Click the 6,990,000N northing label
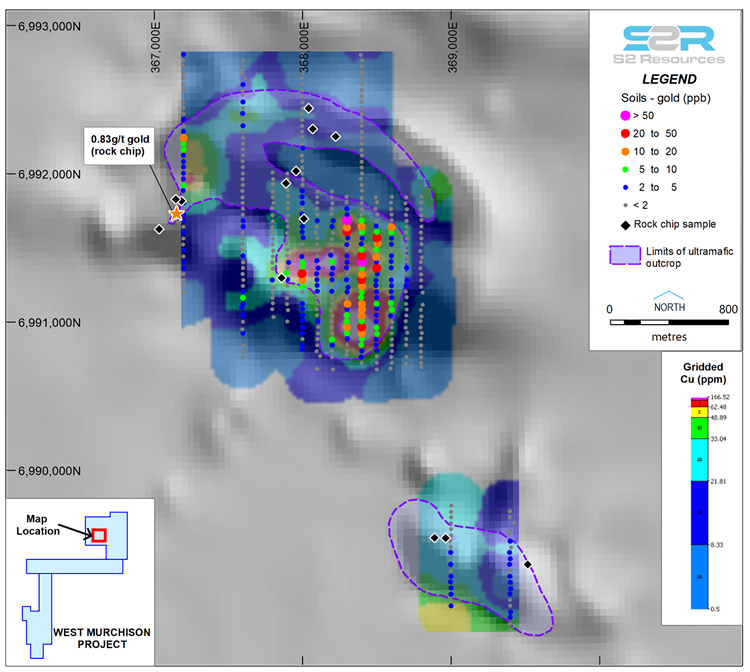This screenshot has width=750, height=672. point(49,471)
